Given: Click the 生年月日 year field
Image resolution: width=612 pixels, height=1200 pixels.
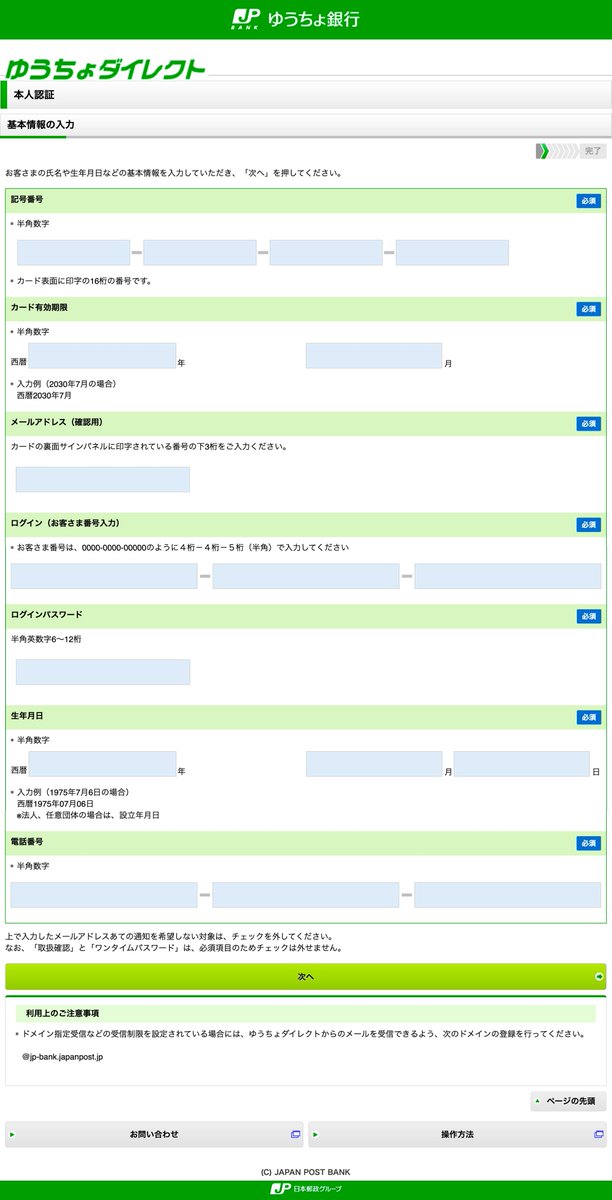Looking at the screenshot, I should tap(103, 764).
